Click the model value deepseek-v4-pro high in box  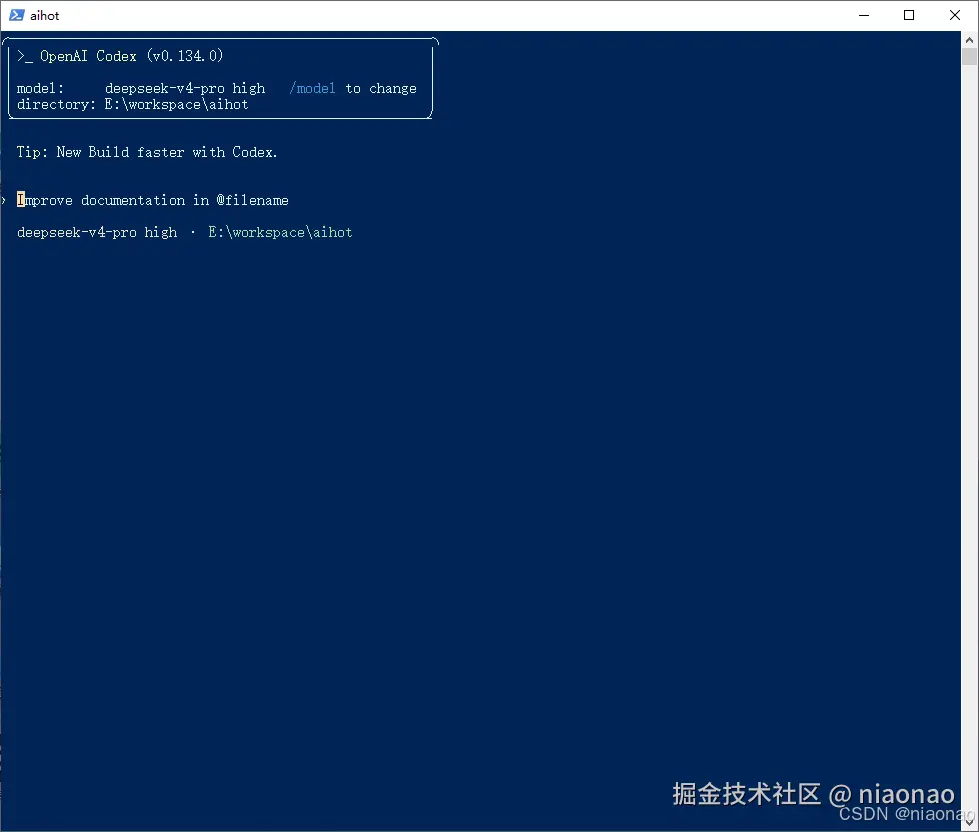point(185,89)
